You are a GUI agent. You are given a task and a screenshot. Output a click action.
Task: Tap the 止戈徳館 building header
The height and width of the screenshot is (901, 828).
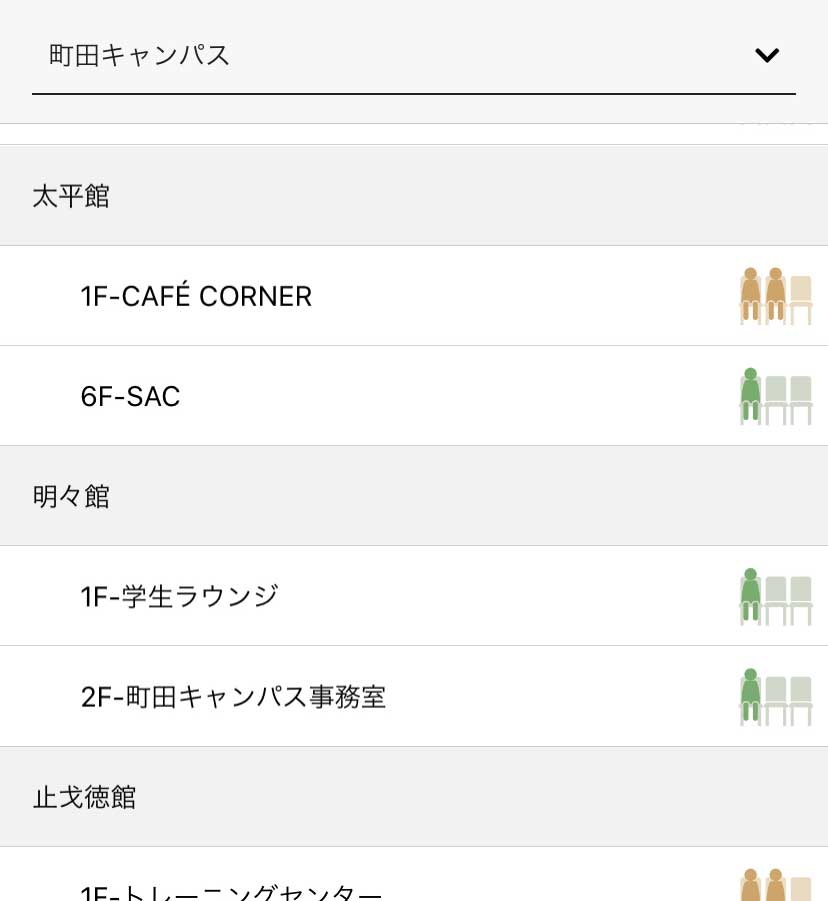click(414, 797)
